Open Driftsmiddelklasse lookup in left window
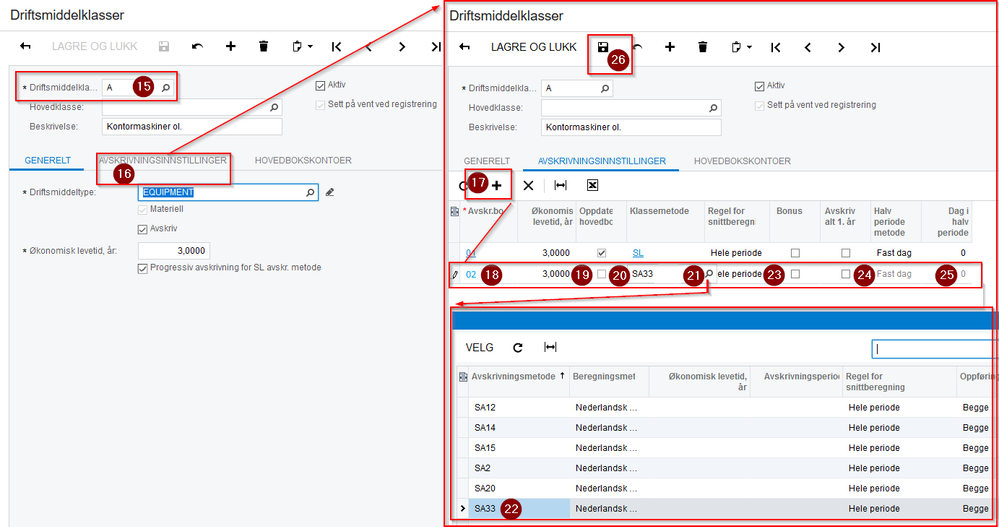Screen dimensions: 999x527 166,88
